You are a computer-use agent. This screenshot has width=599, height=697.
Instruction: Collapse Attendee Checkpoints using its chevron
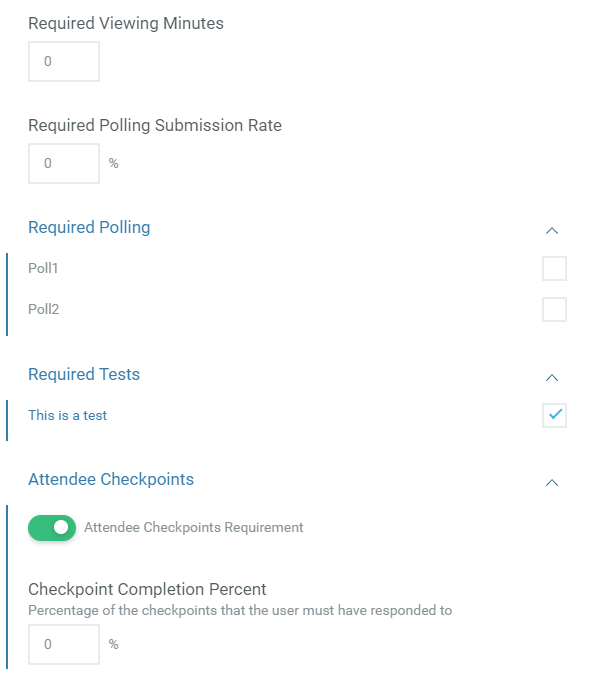pos(551,482)
